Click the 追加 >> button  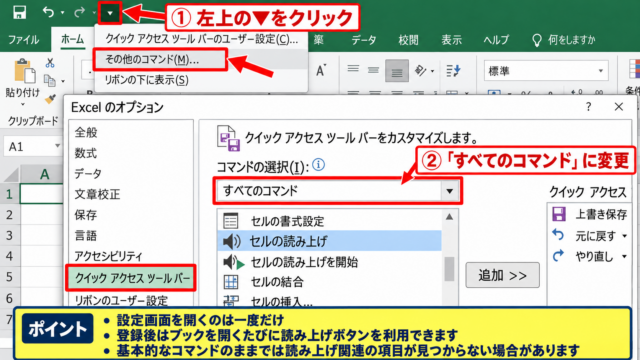(x=502, y=276)
